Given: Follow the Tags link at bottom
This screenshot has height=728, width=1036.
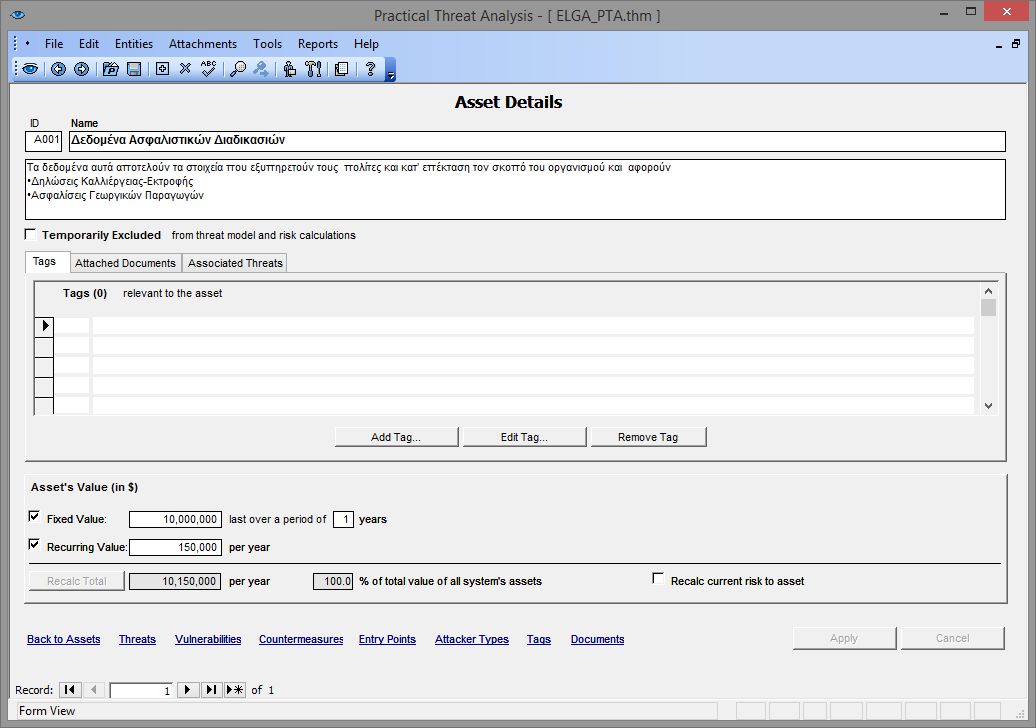Looking at the screenshot, I should [539, 639].
